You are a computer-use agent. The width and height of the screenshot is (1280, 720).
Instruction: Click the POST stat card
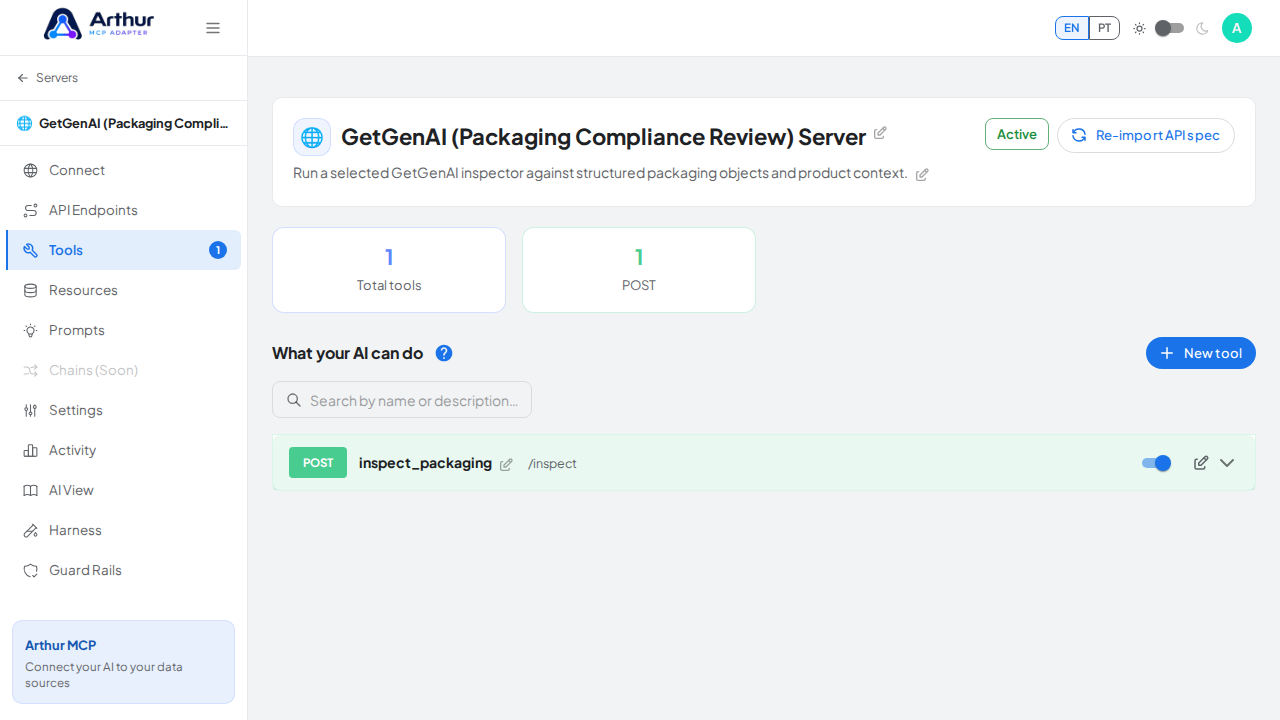[639, 270]
